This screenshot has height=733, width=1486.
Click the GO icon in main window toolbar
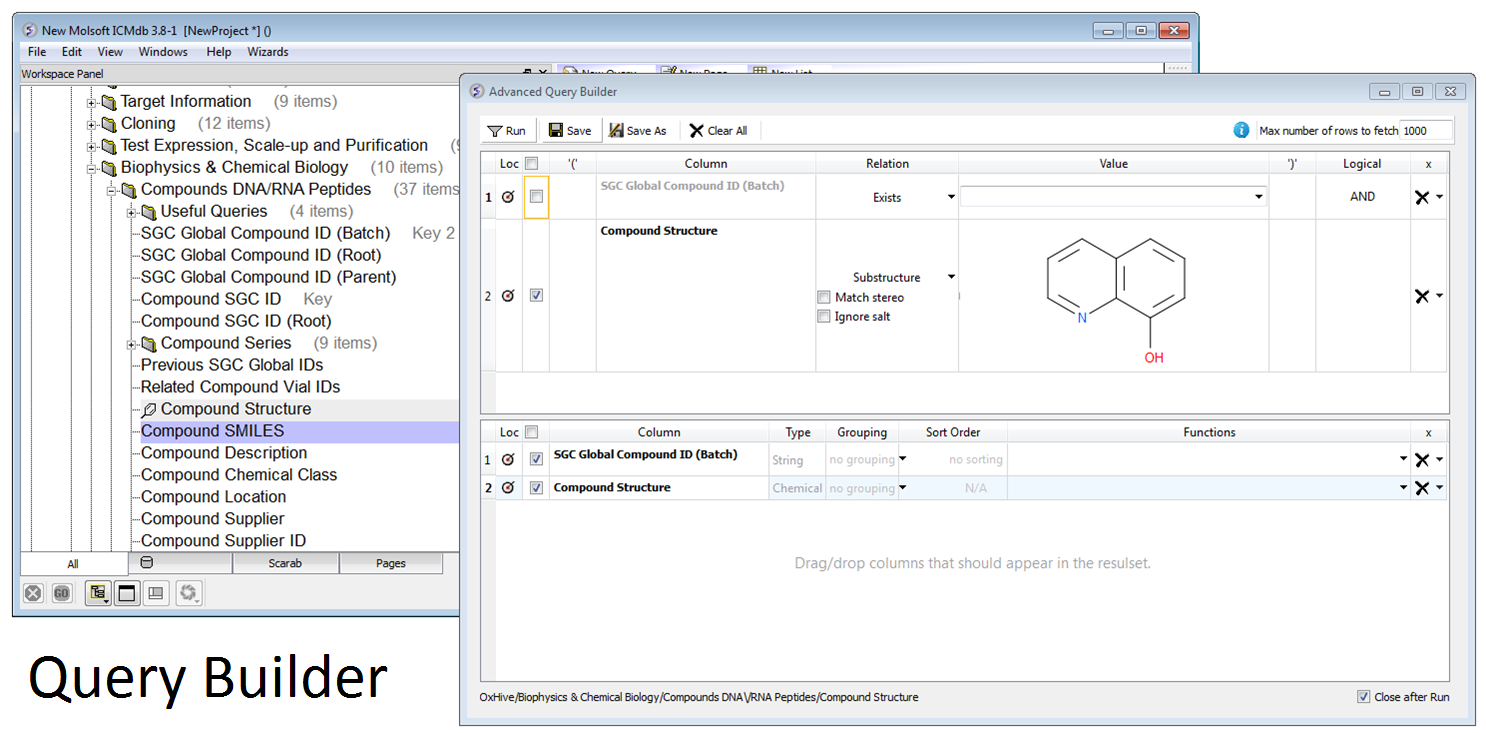pos(61,593)
